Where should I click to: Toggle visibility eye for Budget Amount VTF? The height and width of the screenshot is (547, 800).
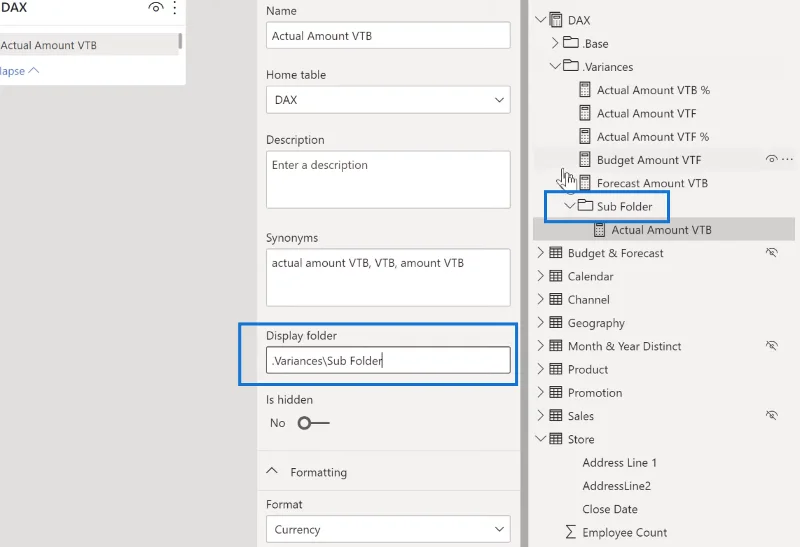(x=771, y=159)
